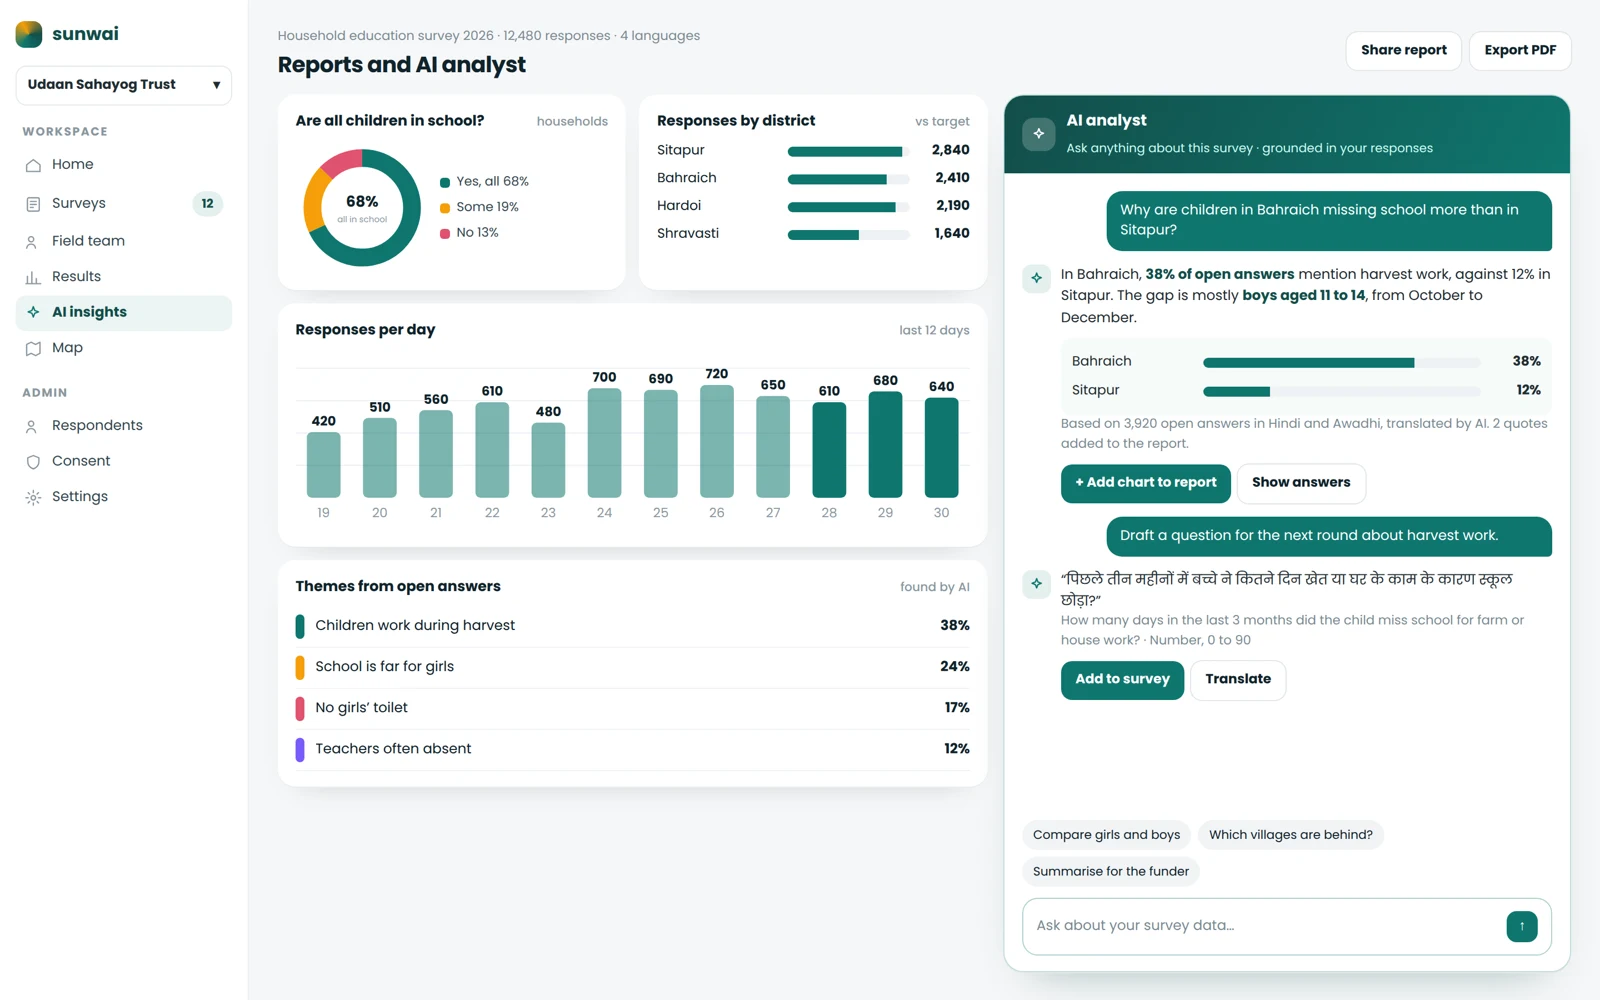Viewport: 1600px width, 1000px height.
Task: Click the sunwai logo icon
Action: [29, 34]
